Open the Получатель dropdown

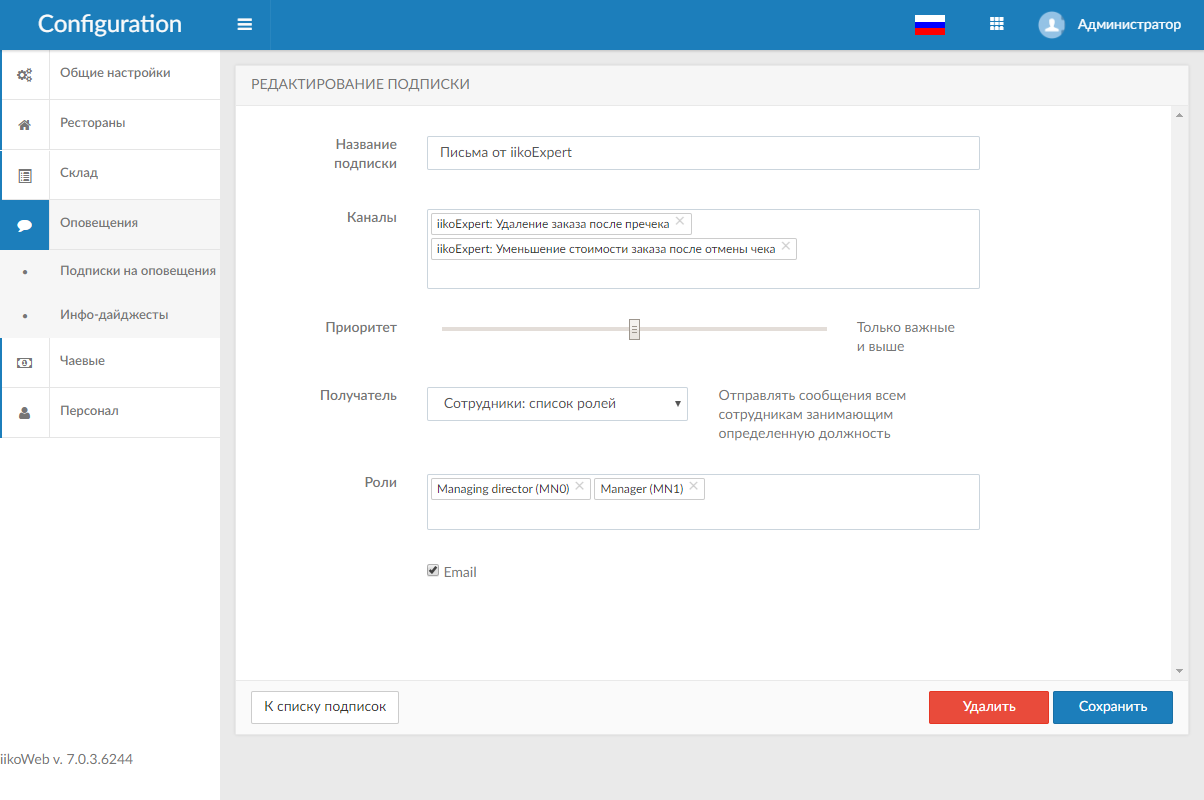click(x=557, y=404)
